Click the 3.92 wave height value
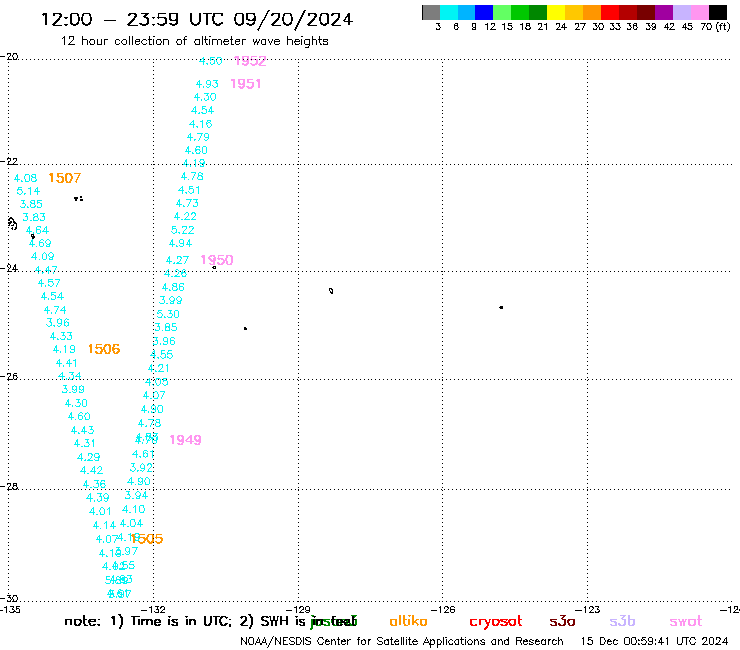This screenshot has width=740, height=650. 141,467
